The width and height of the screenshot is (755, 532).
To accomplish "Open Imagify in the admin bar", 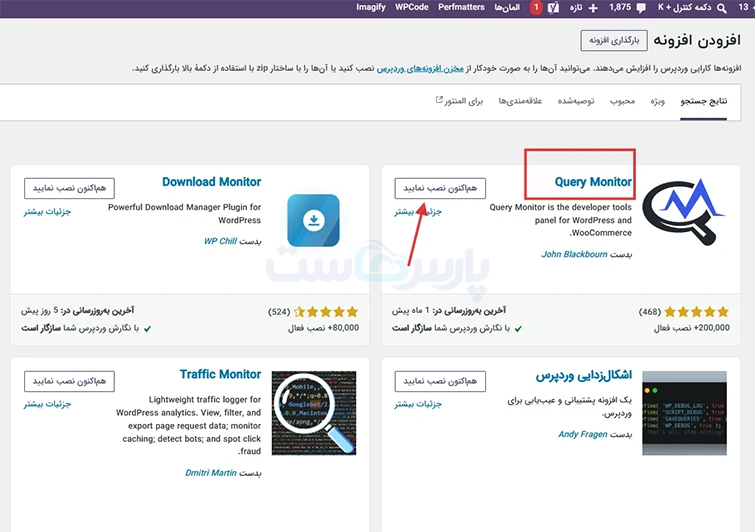I will 371,7.
